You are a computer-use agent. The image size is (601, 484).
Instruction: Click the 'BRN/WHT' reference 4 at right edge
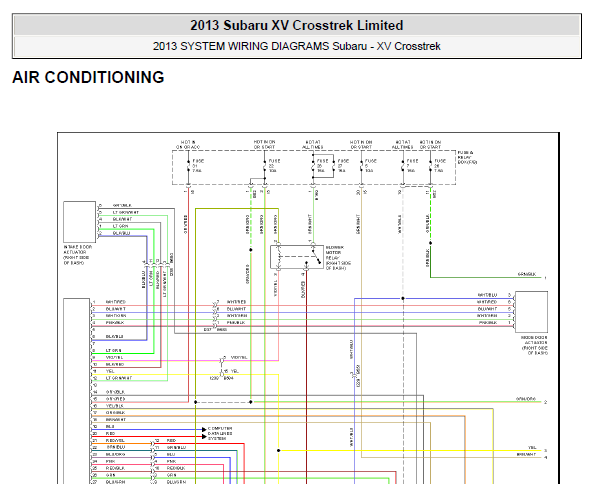[x=526, y=454]
